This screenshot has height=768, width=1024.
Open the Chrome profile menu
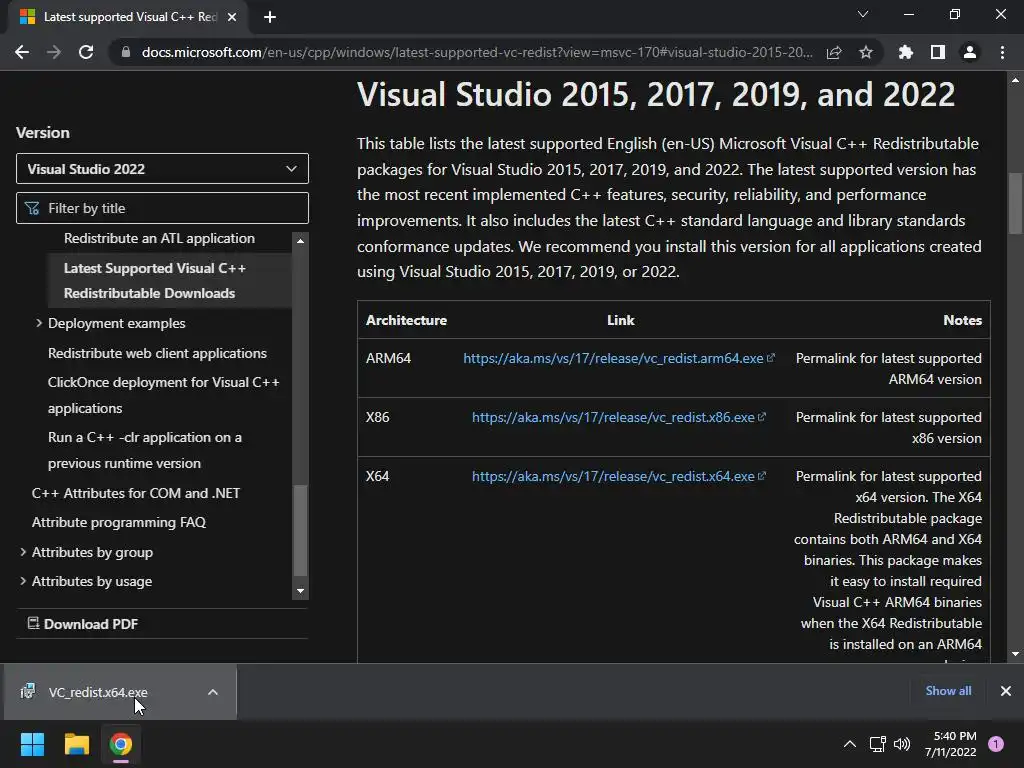970,52
